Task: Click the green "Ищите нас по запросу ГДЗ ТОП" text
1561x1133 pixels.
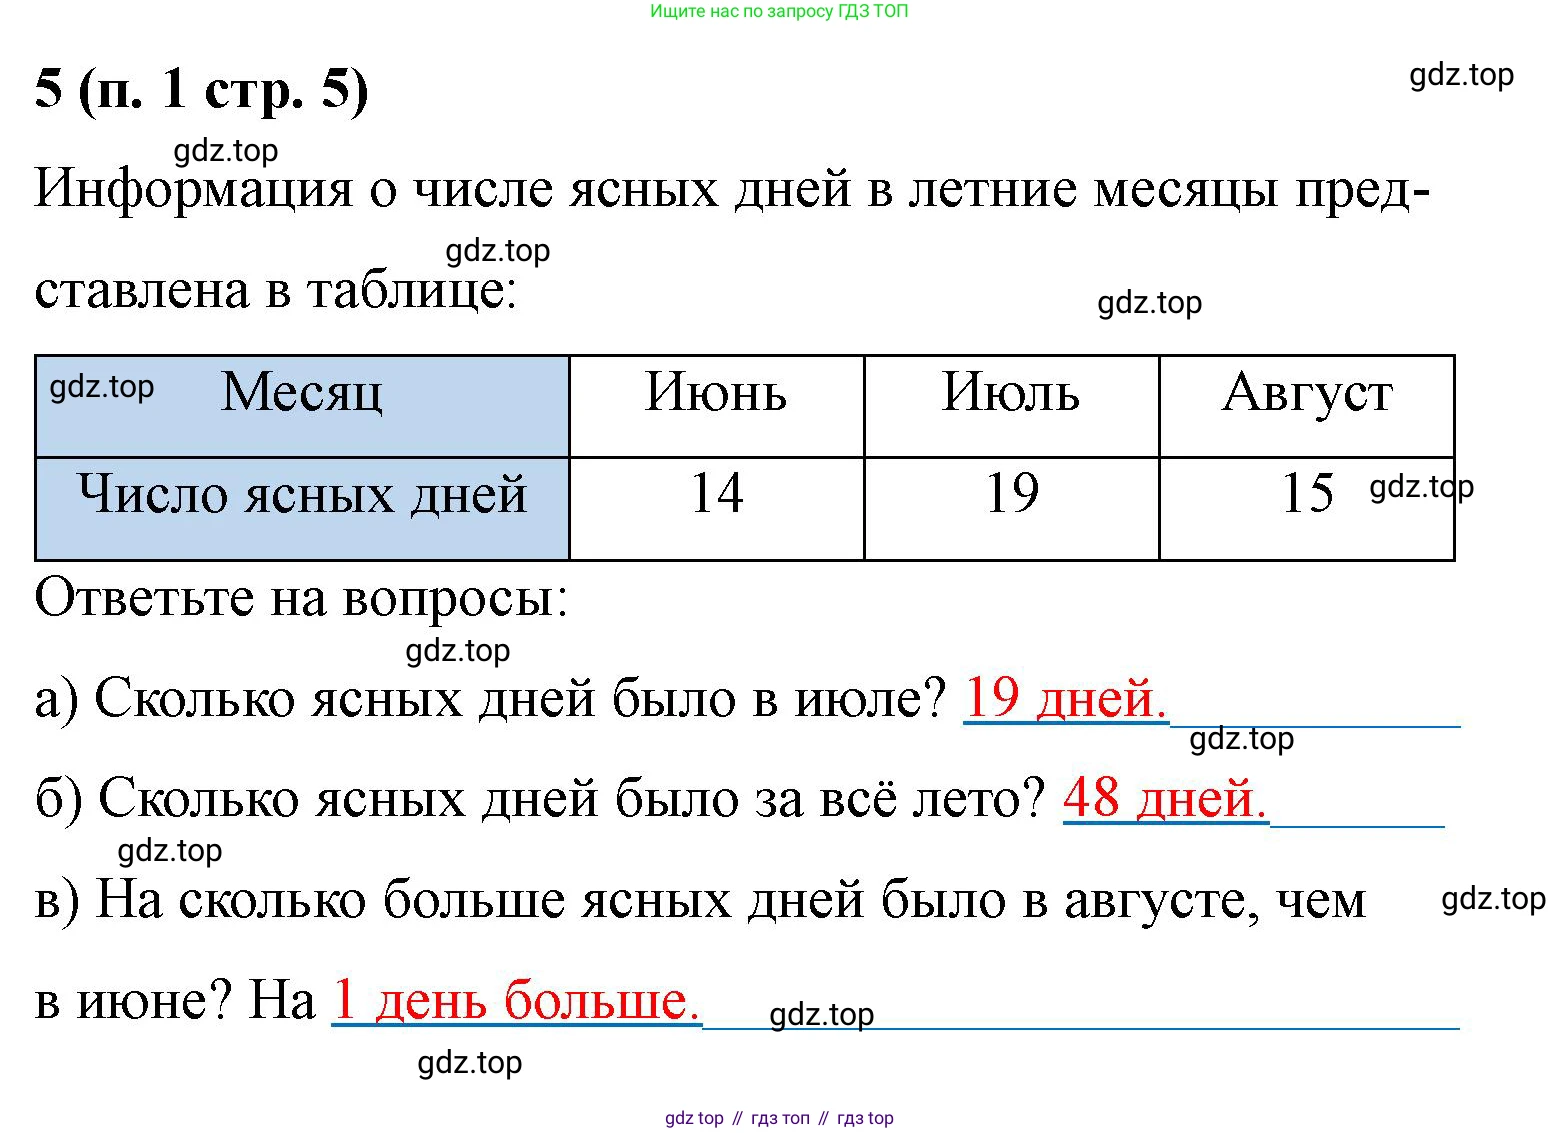Action: click(779, 12)
